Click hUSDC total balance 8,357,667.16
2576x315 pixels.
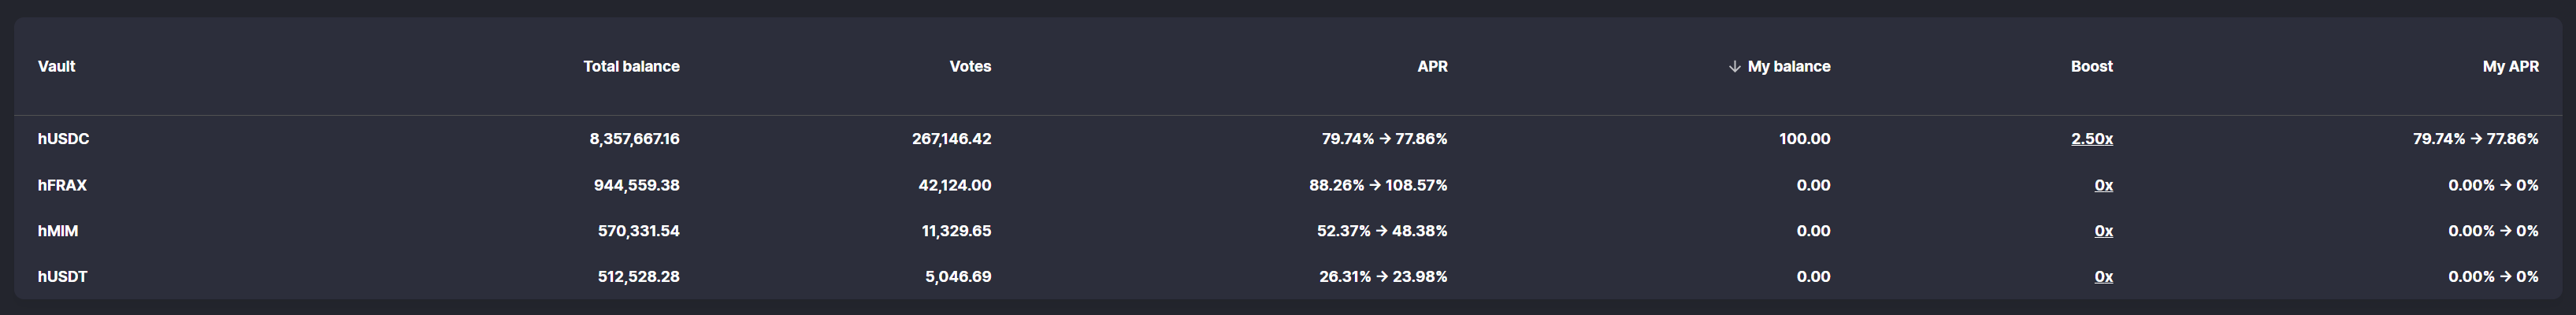coord(634,139)
